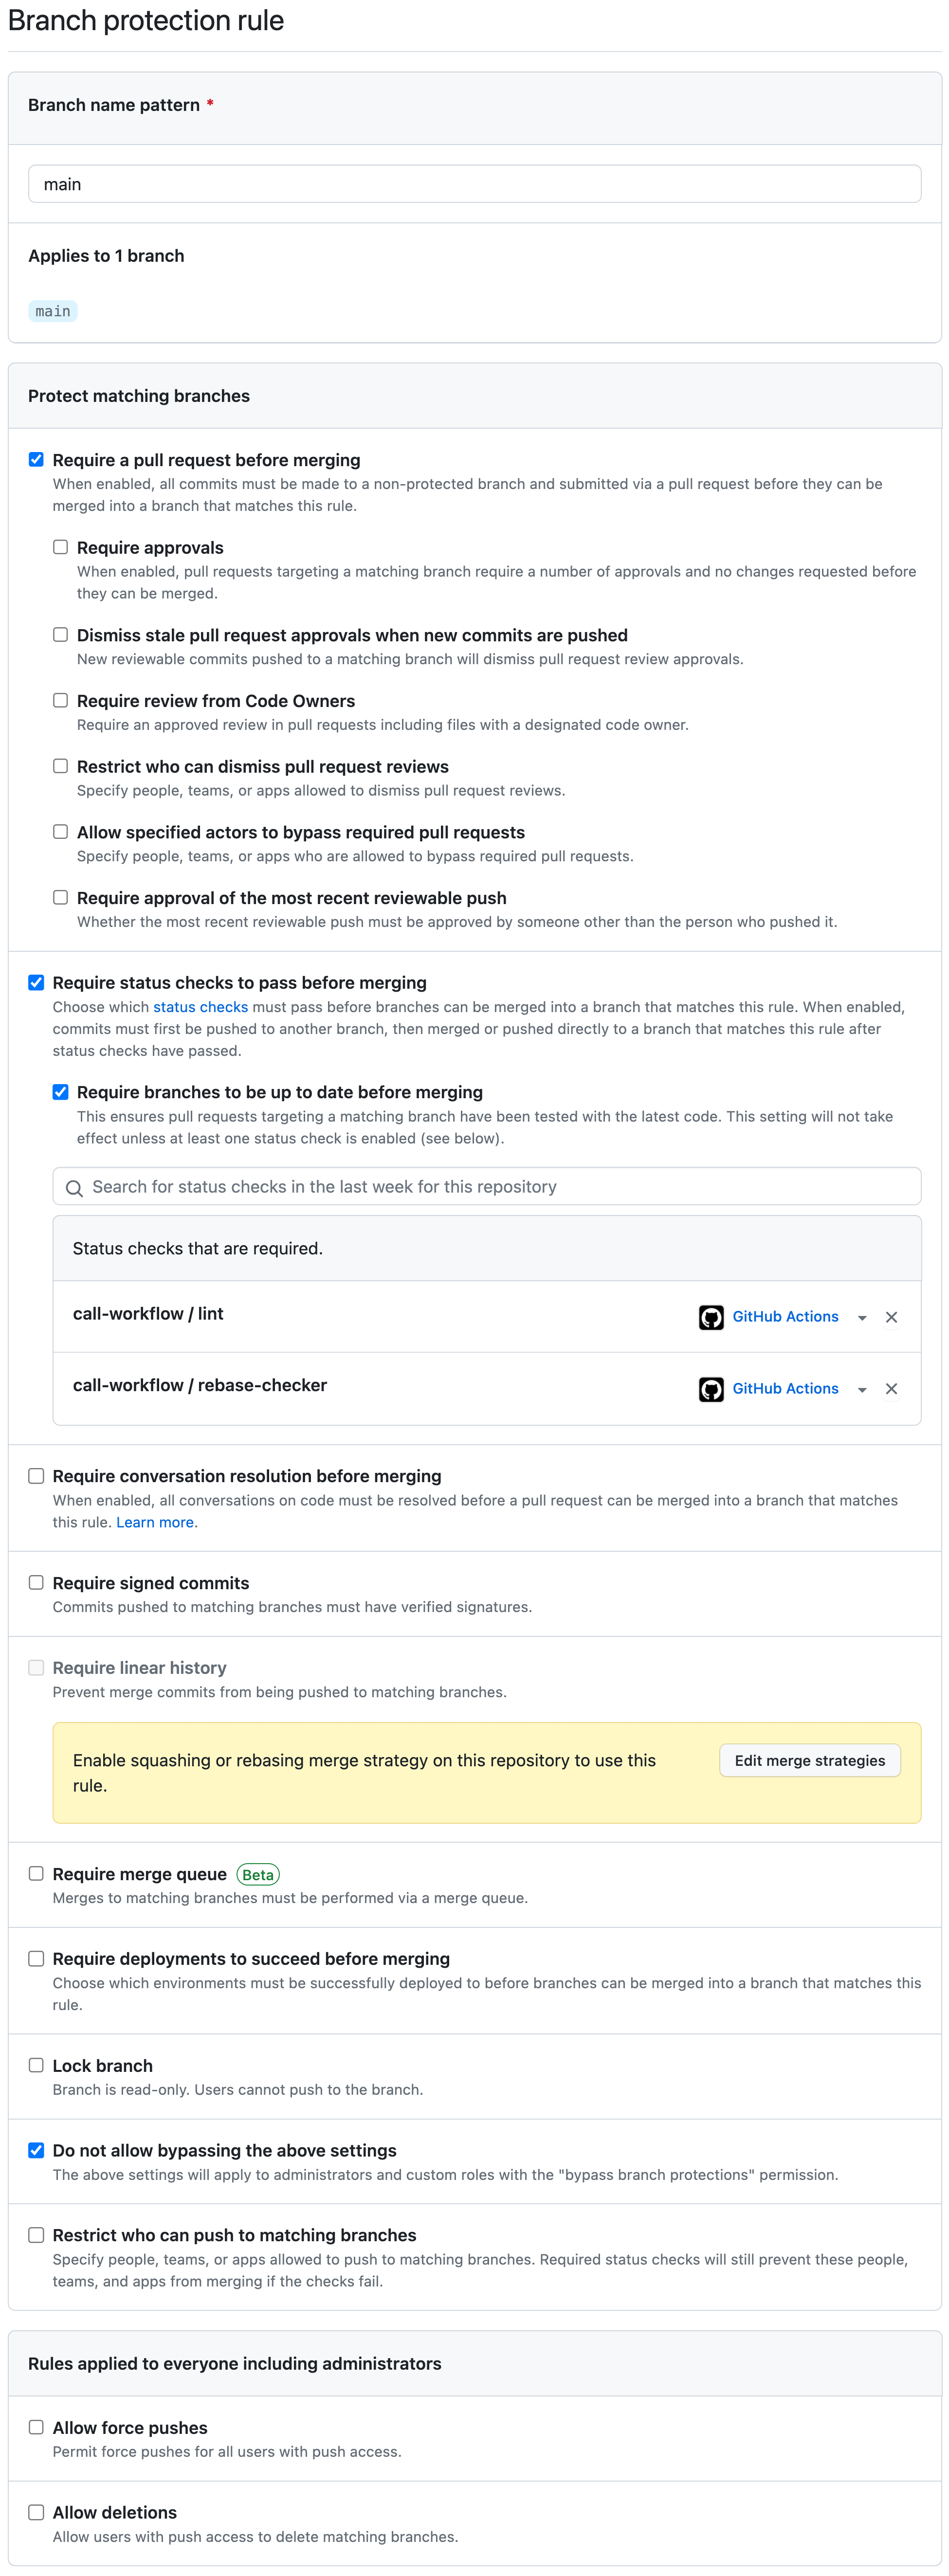The height and width of the screenshot is (2576, 949).
Task: Enable Require merge queue
Action: tap(36, 1873)
